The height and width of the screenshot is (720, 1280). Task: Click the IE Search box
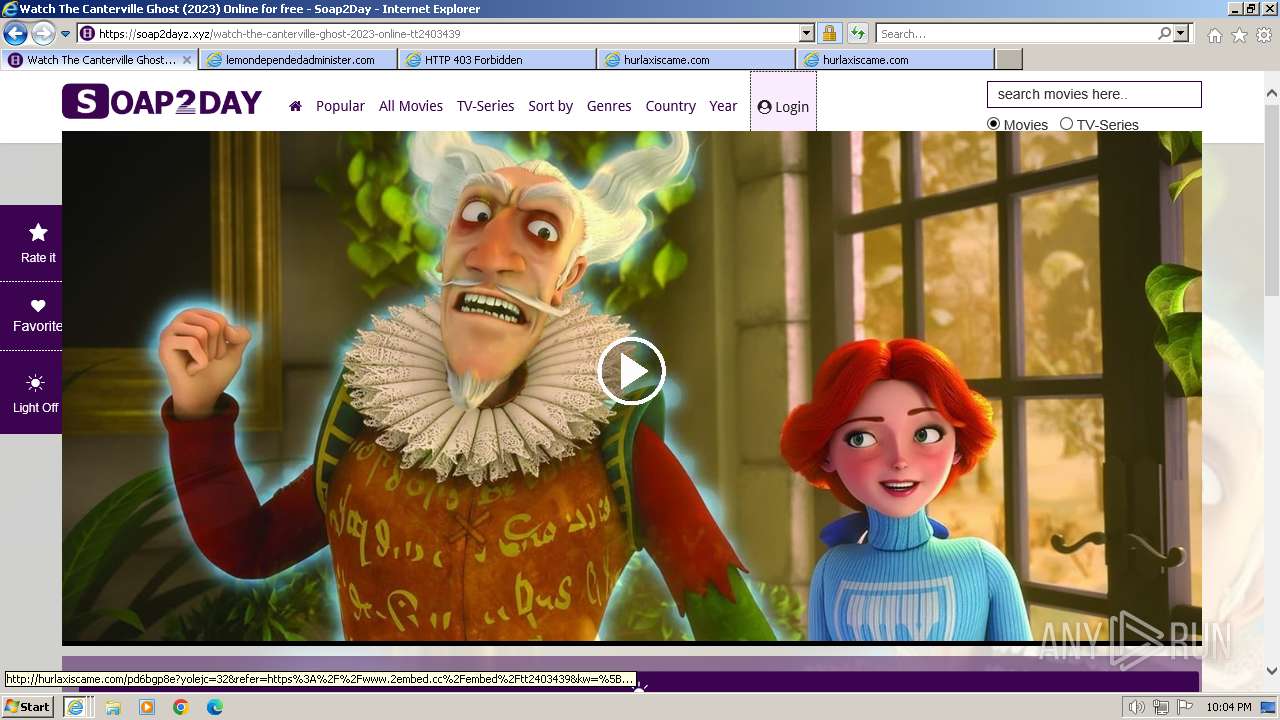(1015, 33)
